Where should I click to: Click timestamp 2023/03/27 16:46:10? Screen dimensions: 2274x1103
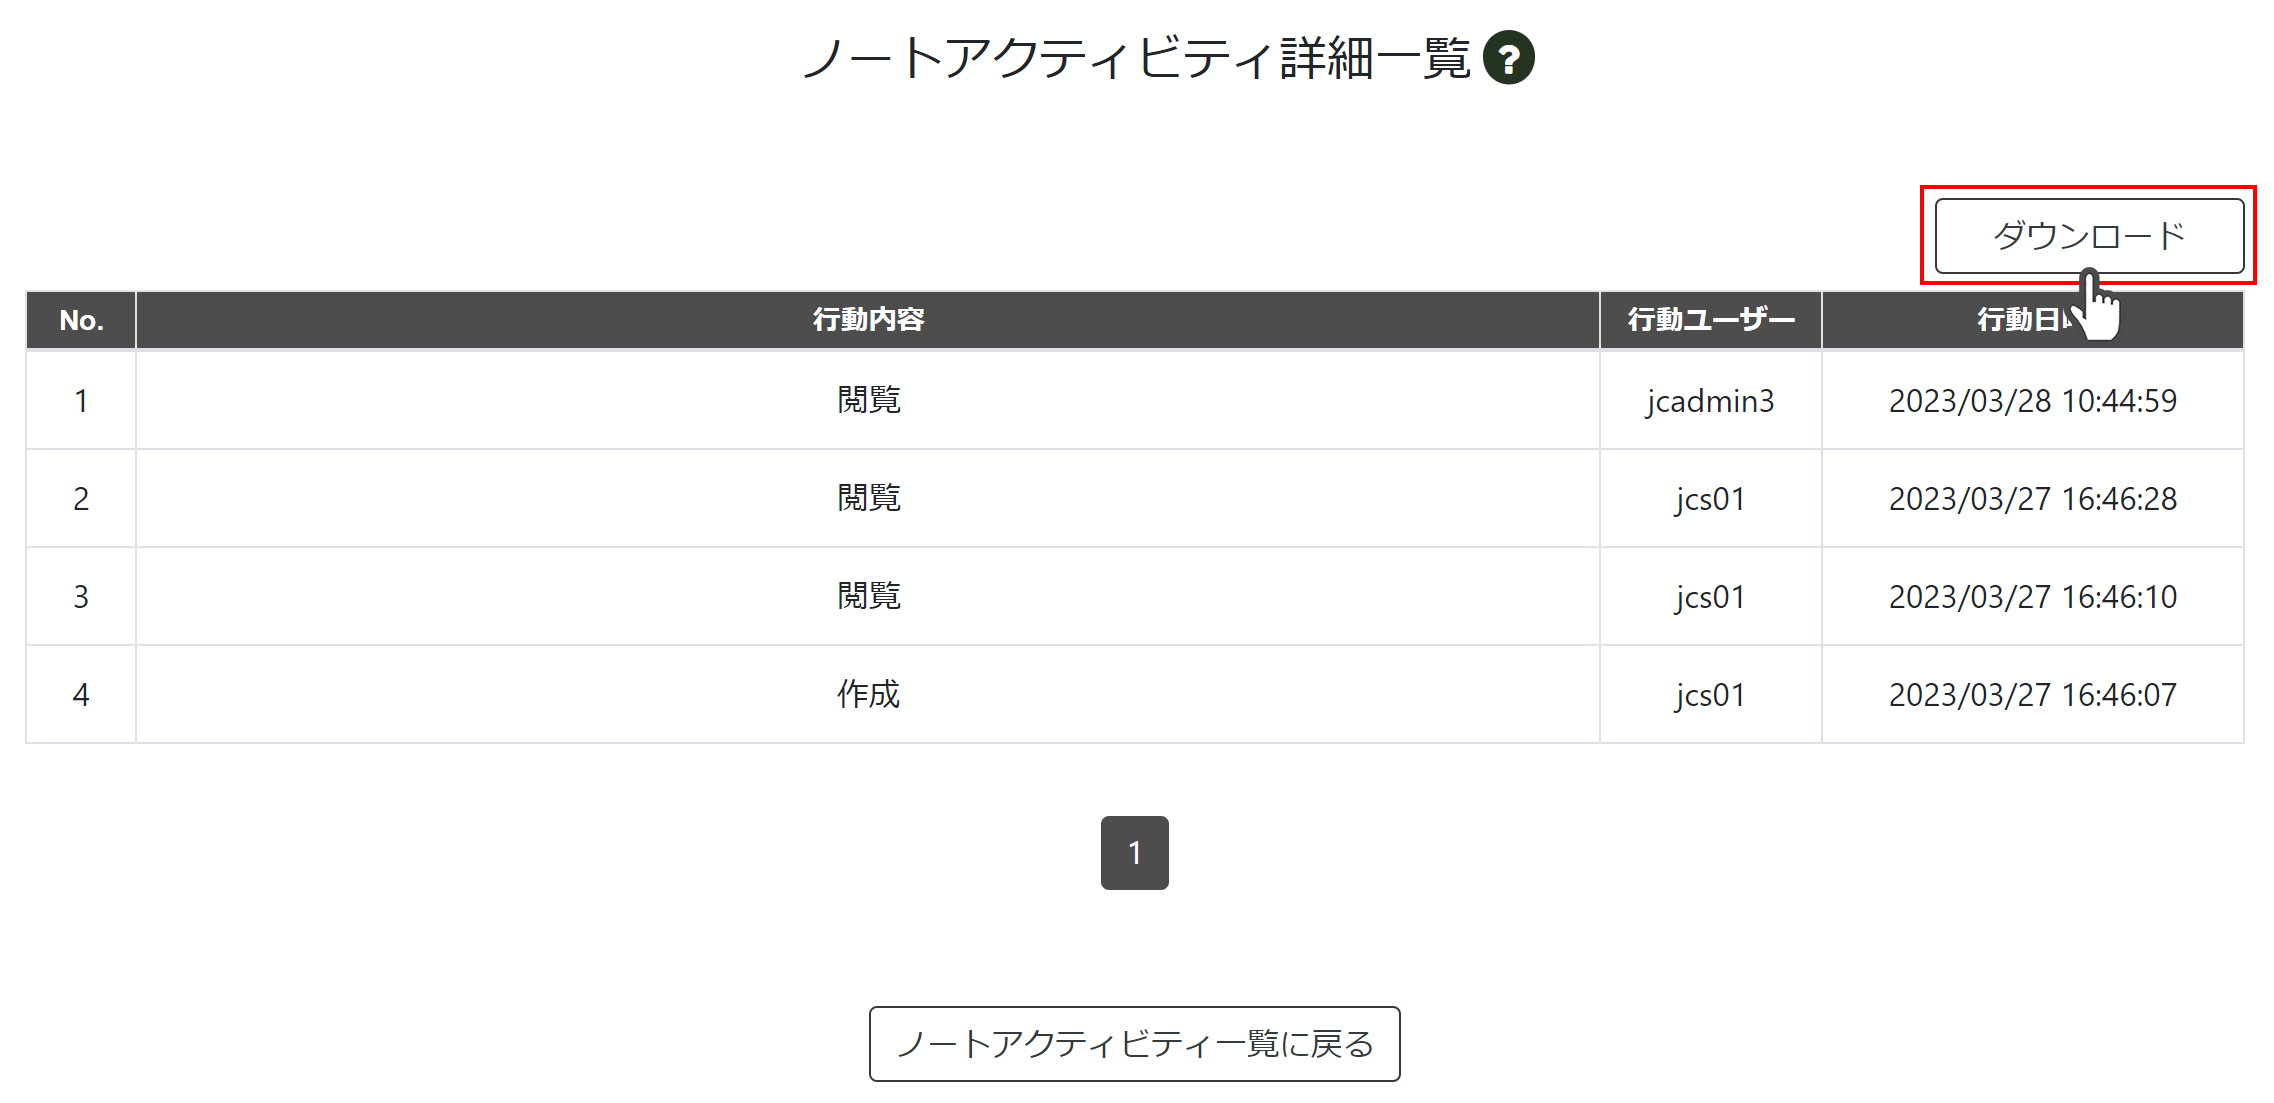[2032, 597]
